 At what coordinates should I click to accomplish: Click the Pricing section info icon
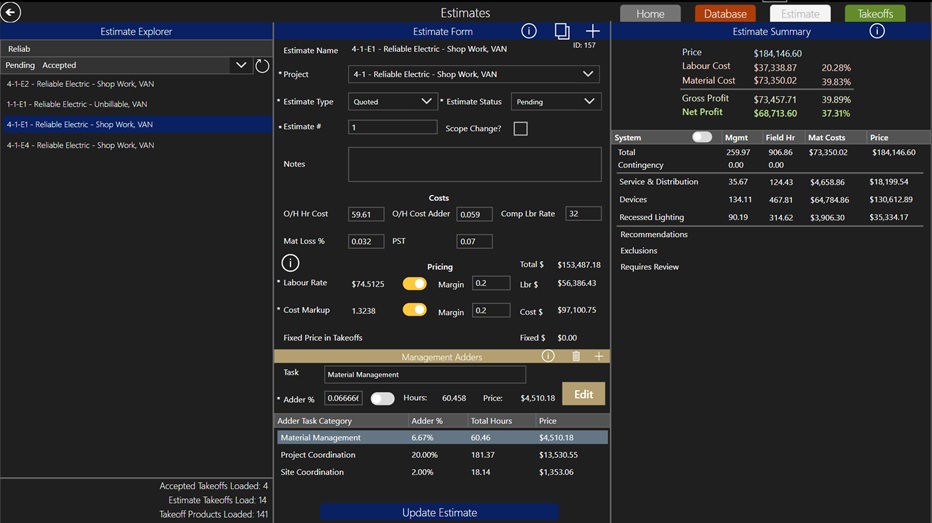(x=290, y=263)
